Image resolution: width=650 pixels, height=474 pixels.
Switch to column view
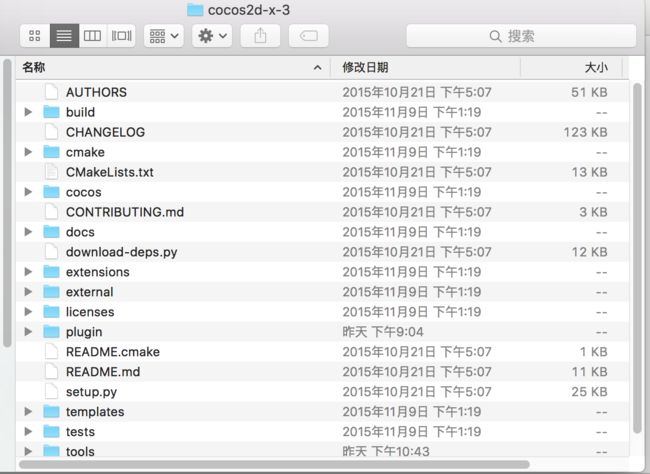click(x=92, y=36)
